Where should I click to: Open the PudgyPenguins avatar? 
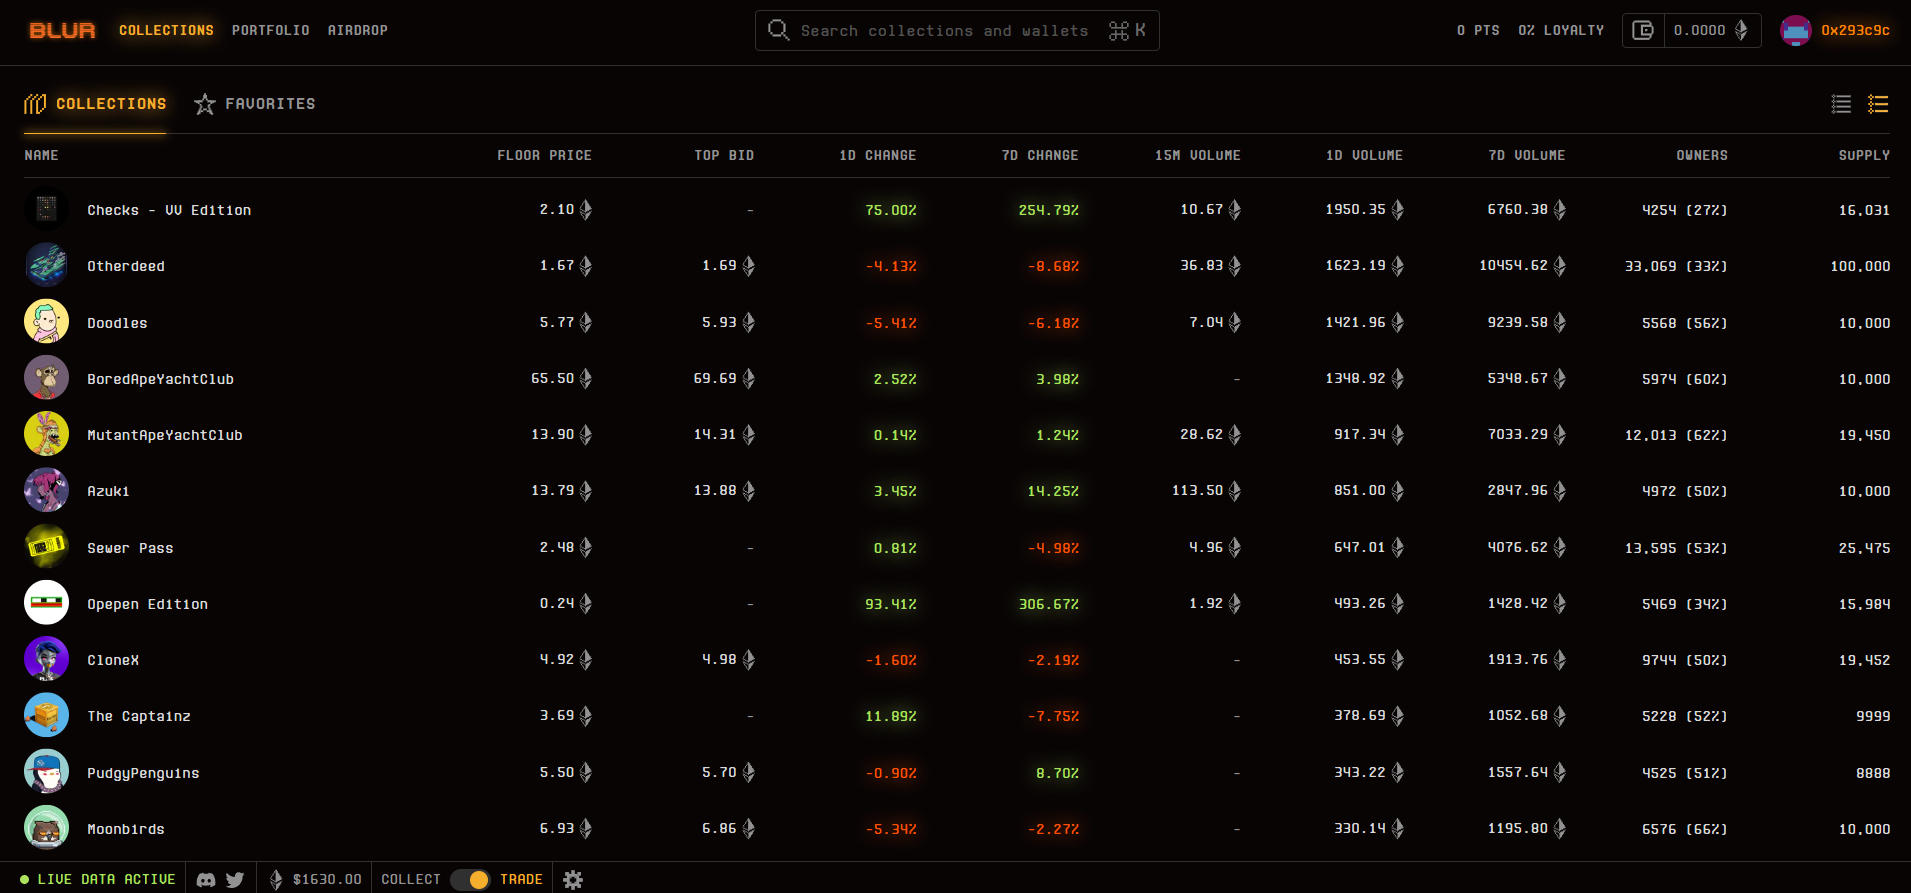pos(46,772)
